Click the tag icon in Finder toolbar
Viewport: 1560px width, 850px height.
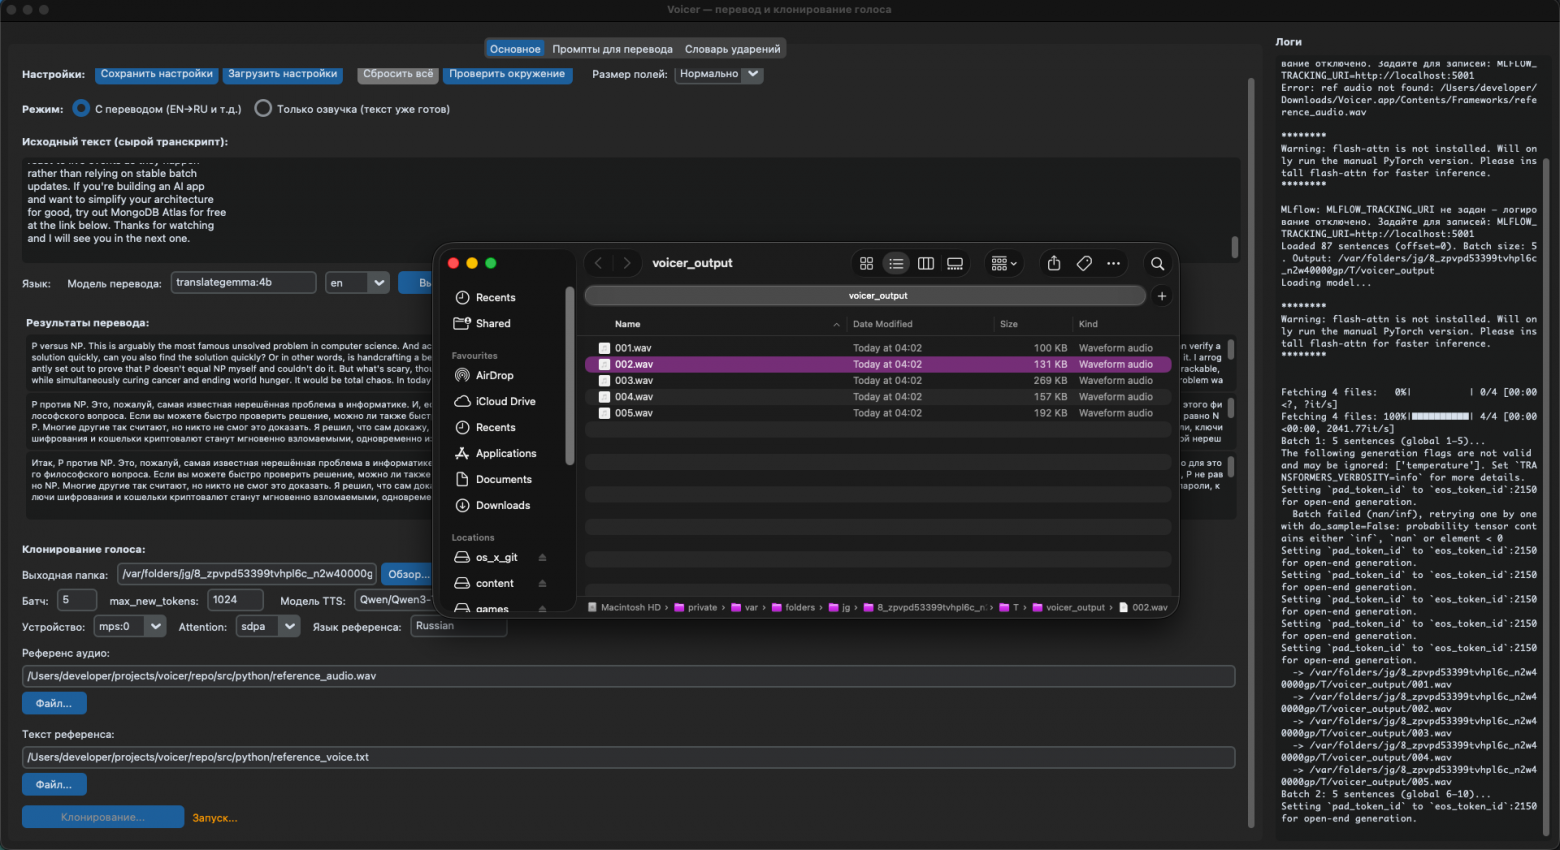point(1084,263)
